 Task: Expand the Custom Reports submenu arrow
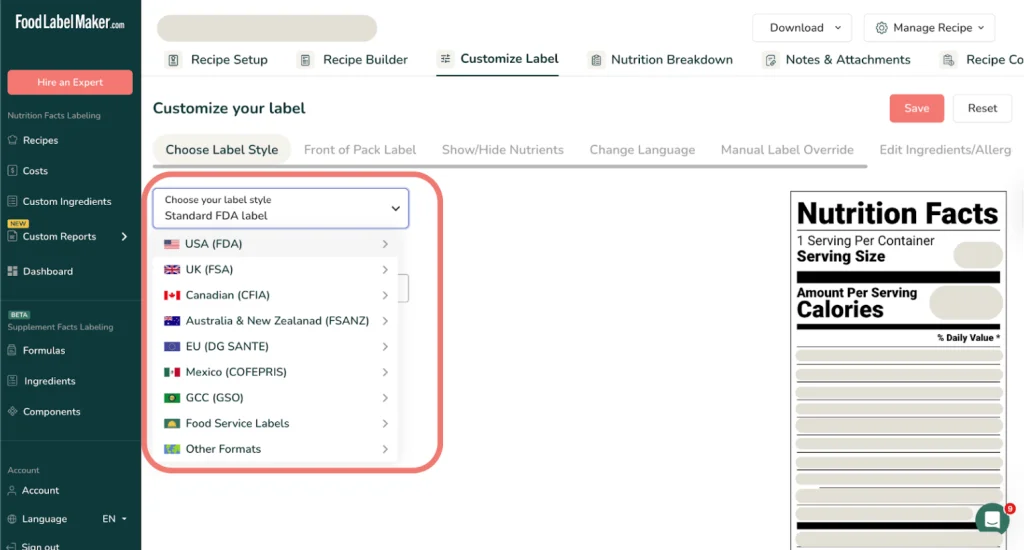pyautogui.click(x=124, y=237)
